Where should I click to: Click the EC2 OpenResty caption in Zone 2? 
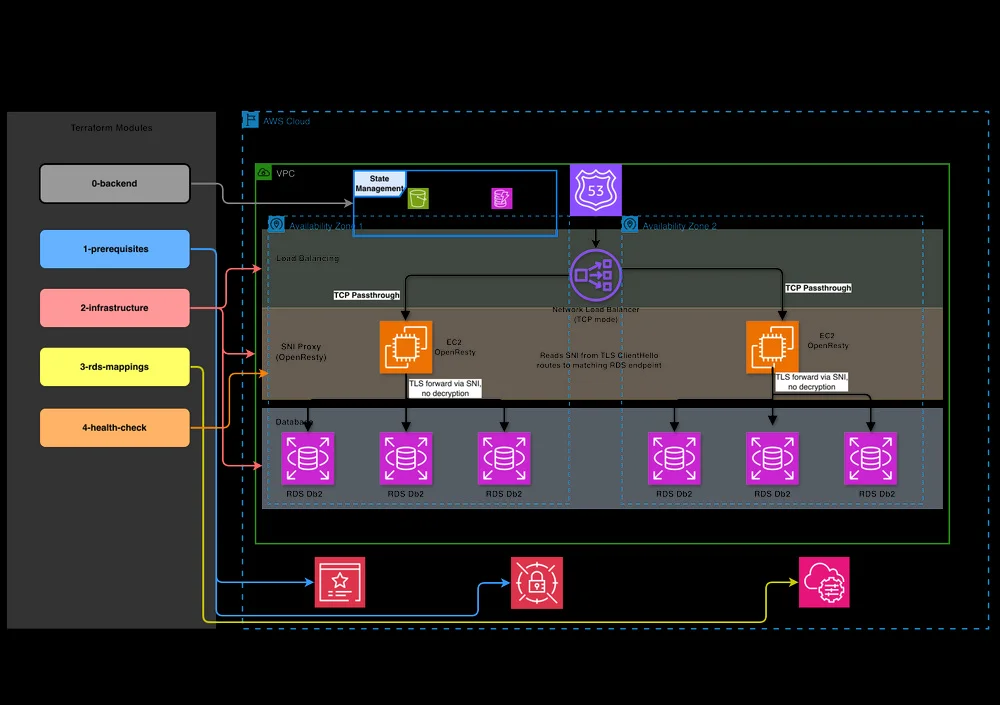pos(828,341)
